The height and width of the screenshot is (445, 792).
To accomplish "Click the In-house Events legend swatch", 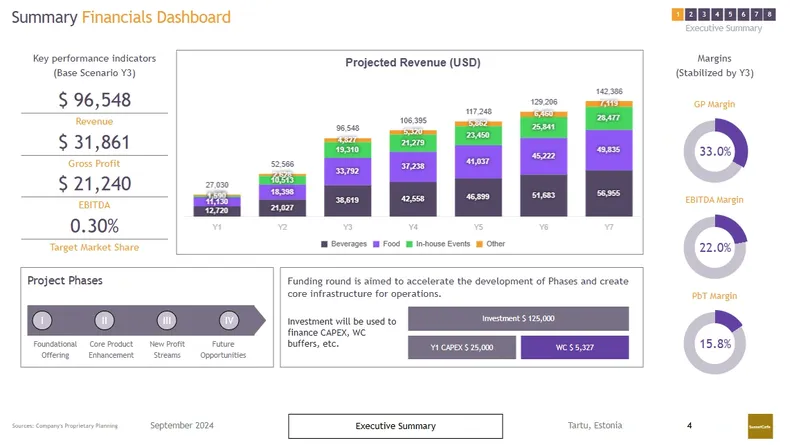I will (x=409, y=244).
